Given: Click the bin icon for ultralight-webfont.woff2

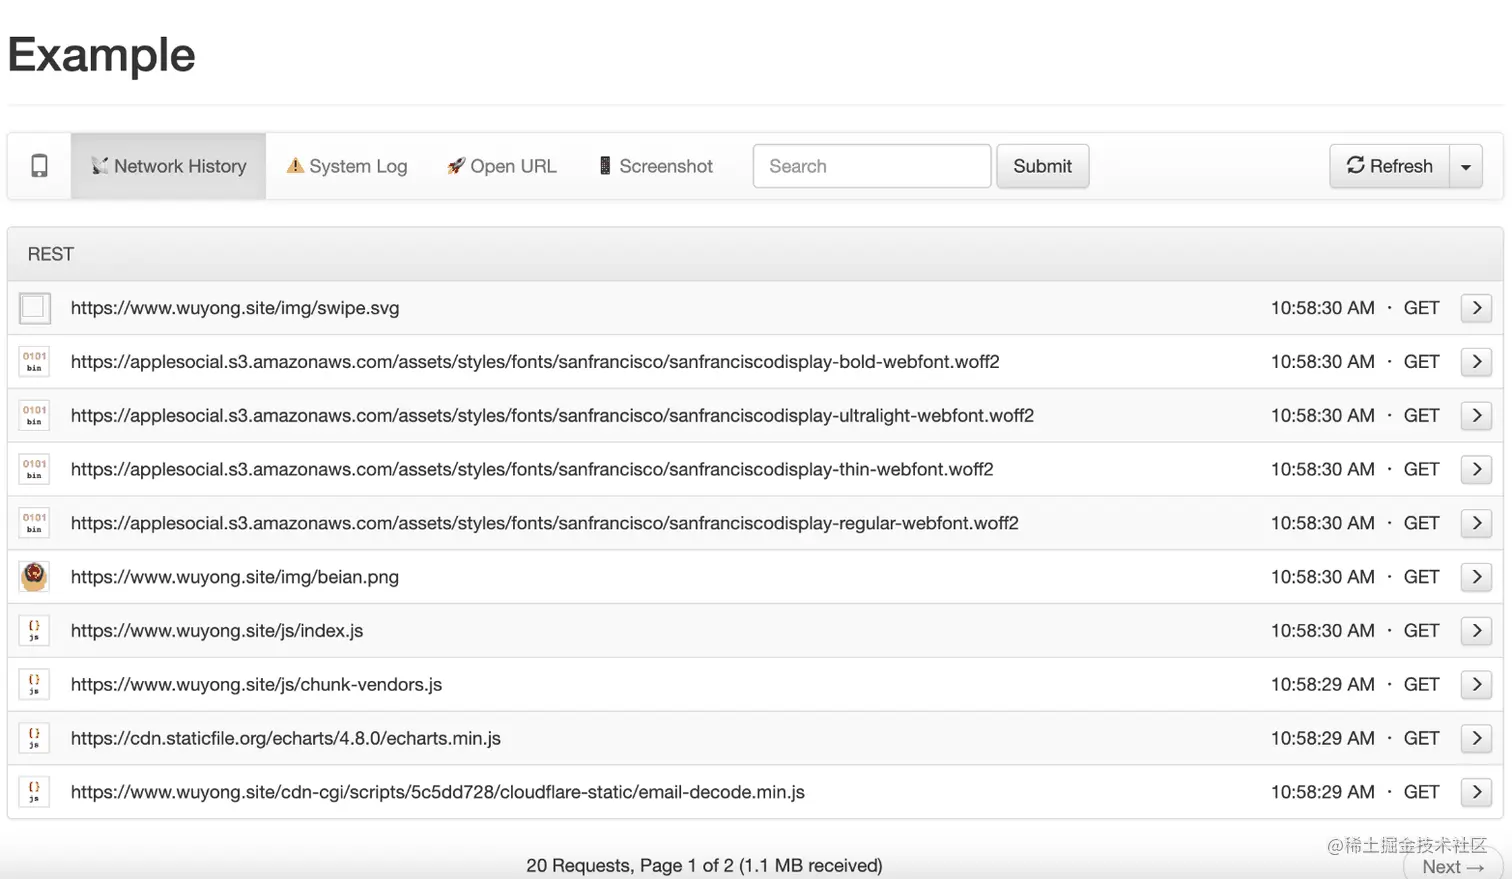Looking at the screenshot, I should click(34, 416).
